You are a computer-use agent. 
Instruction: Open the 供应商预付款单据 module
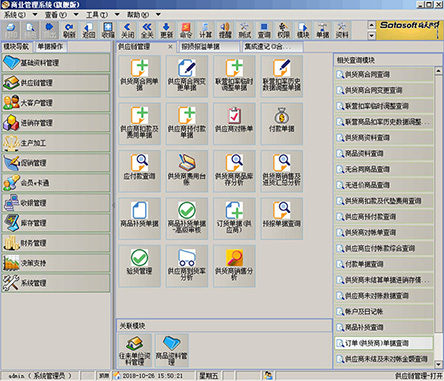pyautogui.click(x=187, y=124)
